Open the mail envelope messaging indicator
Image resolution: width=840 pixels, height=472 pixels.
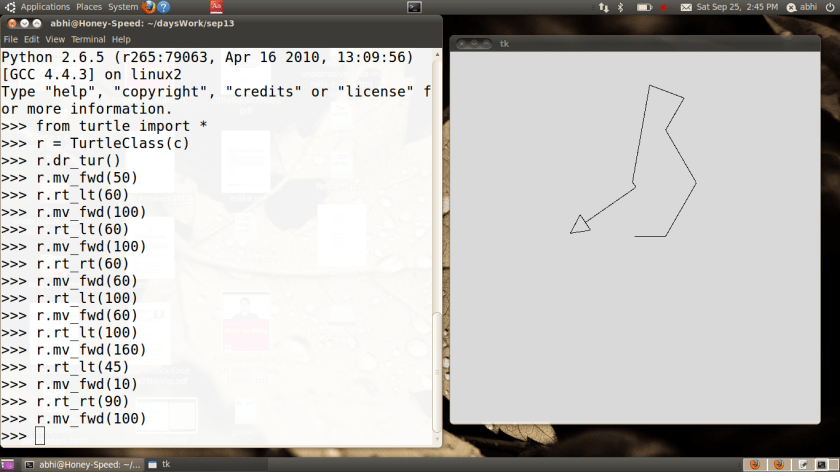click(686, 7)
